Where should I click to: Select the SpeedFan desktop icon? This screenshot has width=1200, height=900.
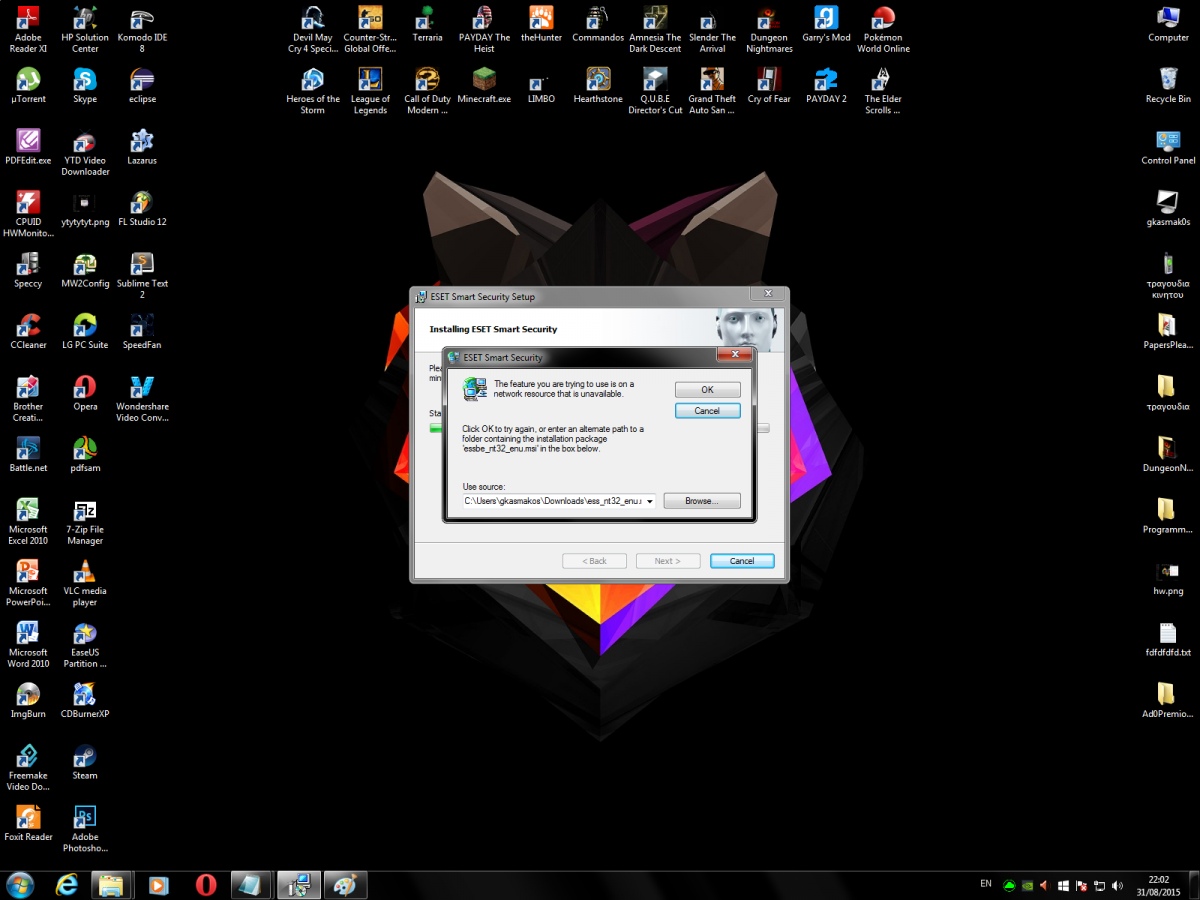(x=142, y=331)
